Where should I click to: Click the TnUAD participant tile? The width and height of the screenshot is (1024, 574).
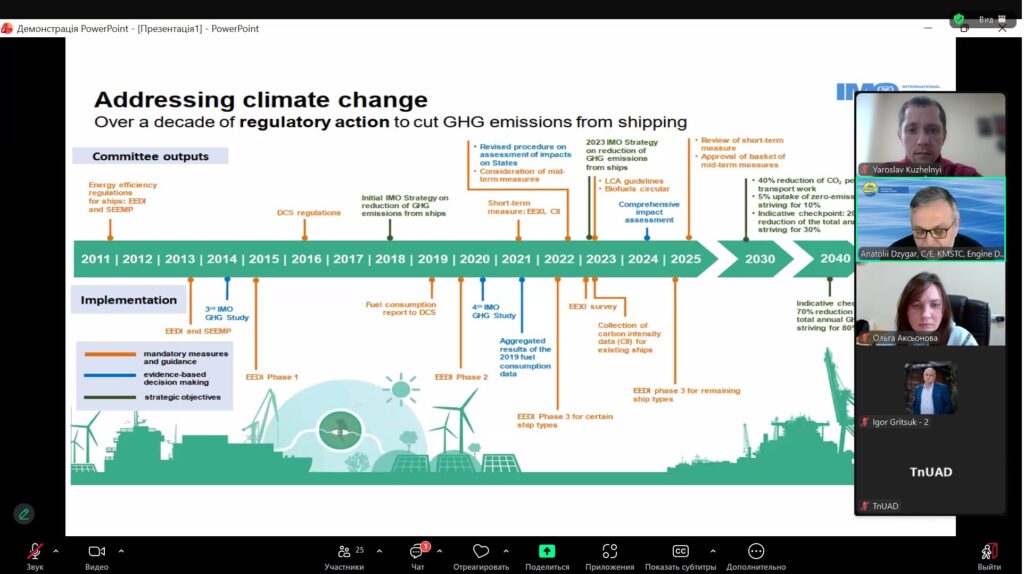tap(930, 471)
